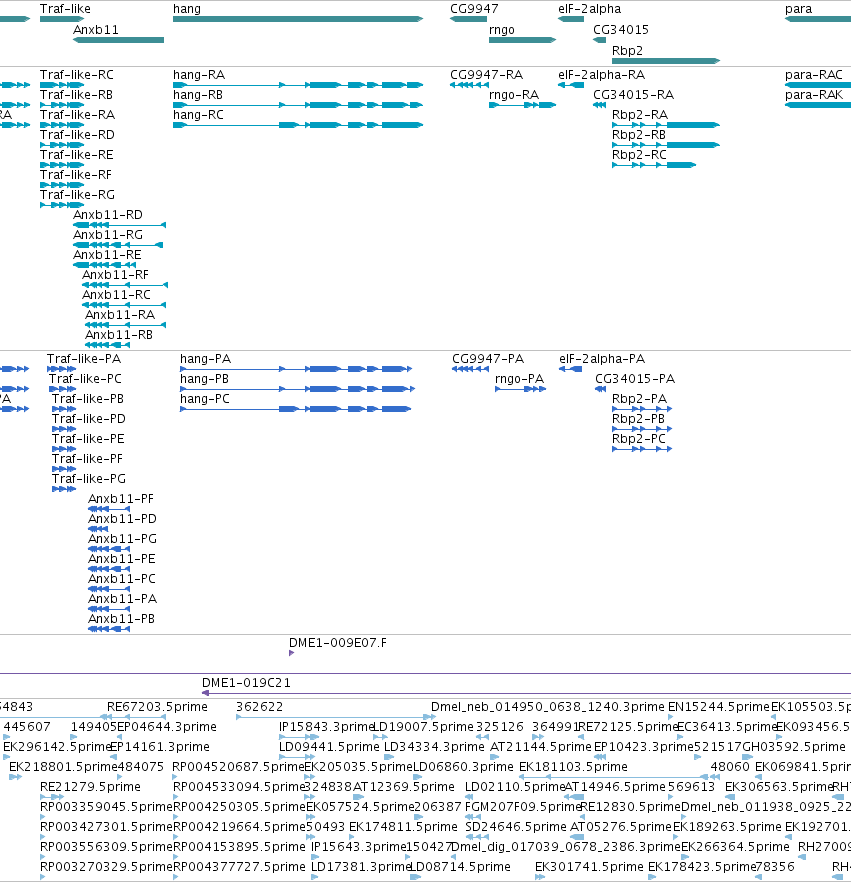Image resolution: width=851 pixels, height=882 pixels.
Task: Select transcript label para-RAK
Action: point(814,95)
